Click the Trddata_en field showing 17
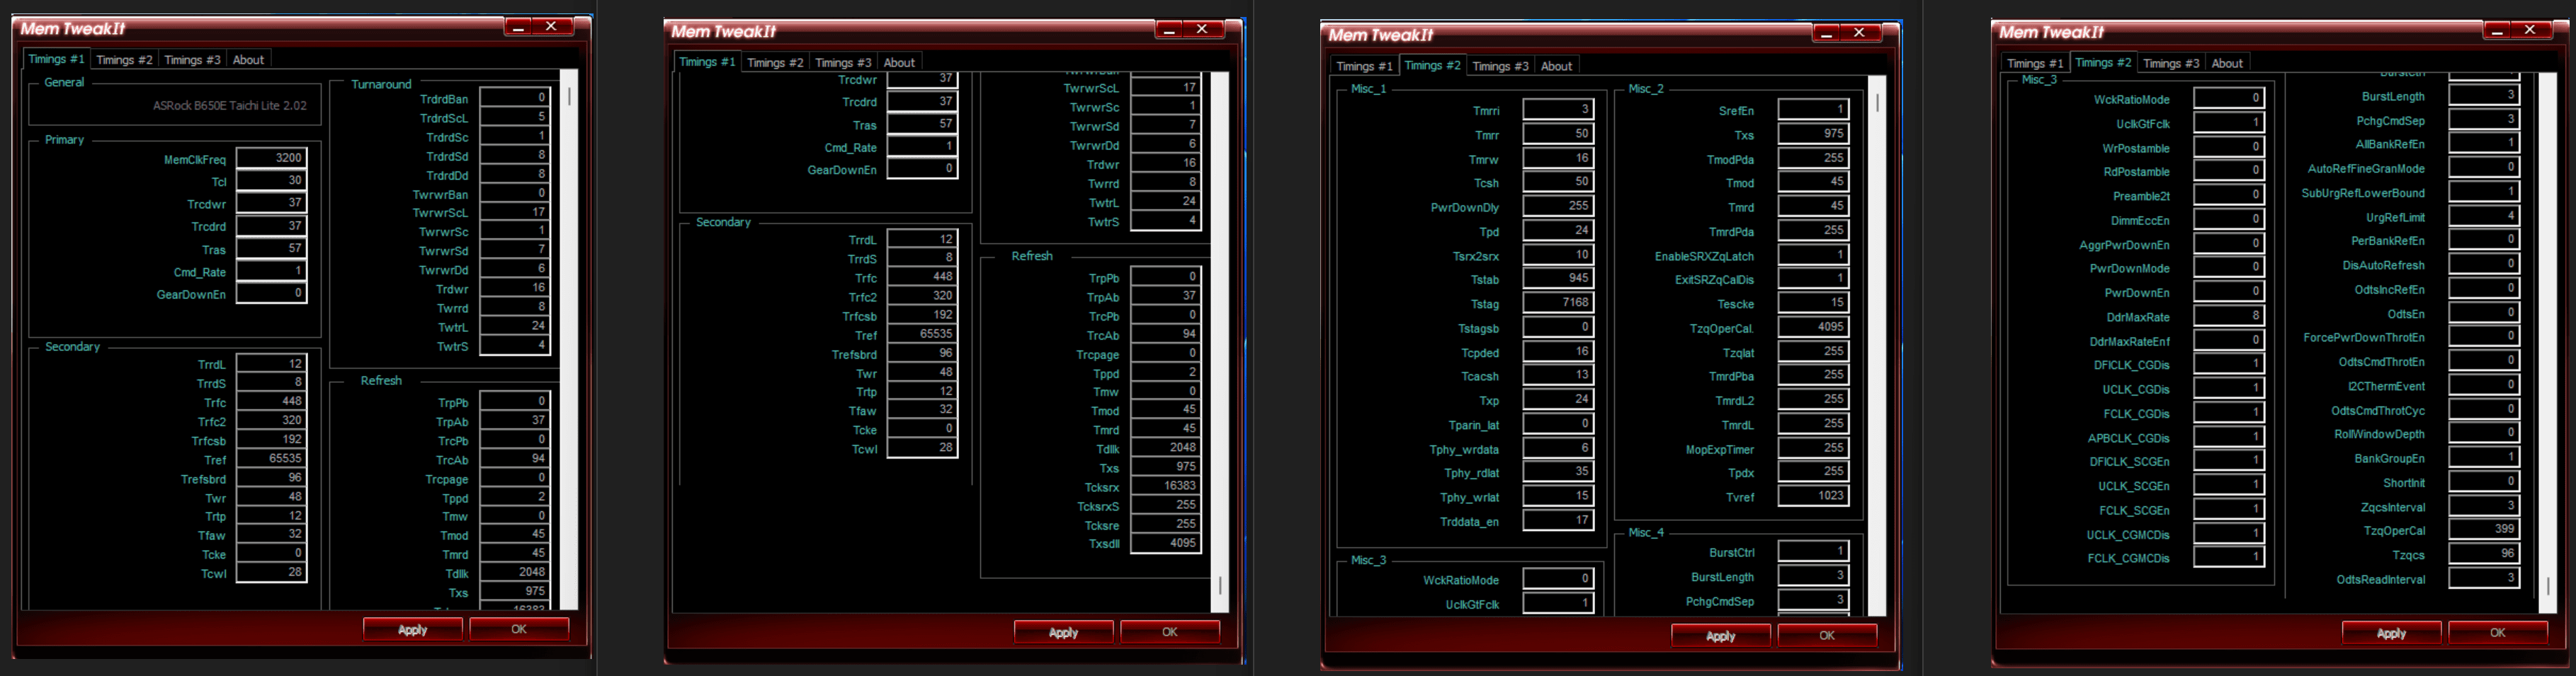Viewport: 2576px width, 676px height. point(1558,520)
